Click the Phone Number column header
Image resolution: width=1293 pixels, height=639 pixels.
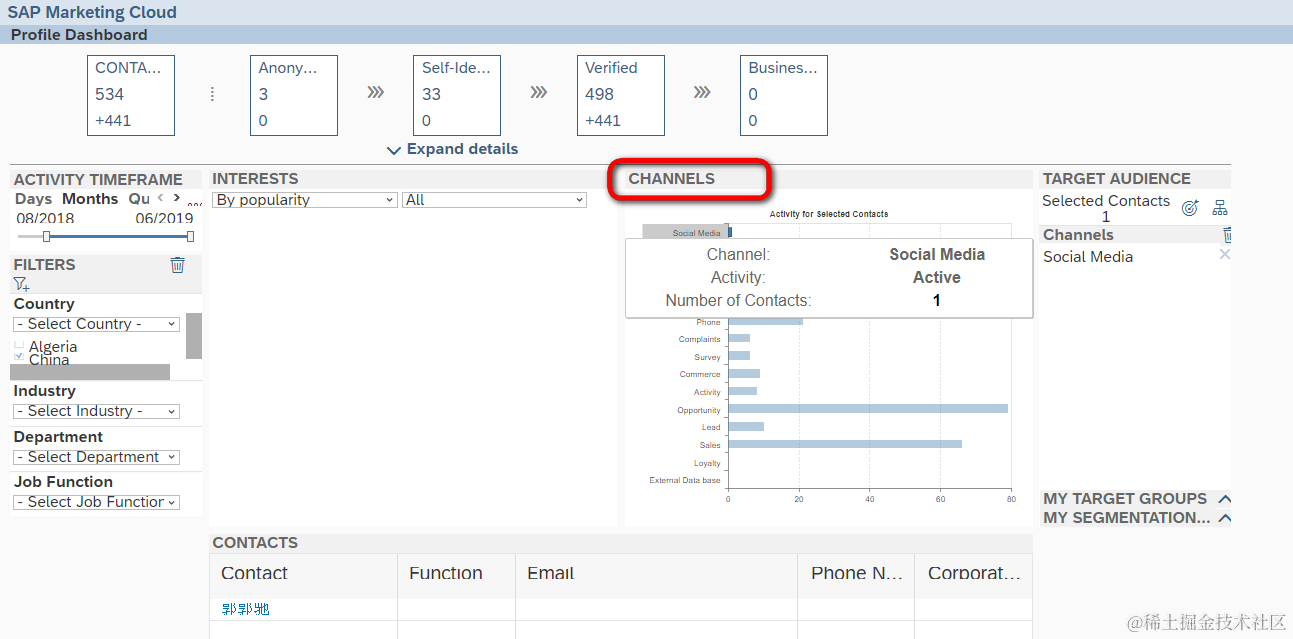[856, 574]
